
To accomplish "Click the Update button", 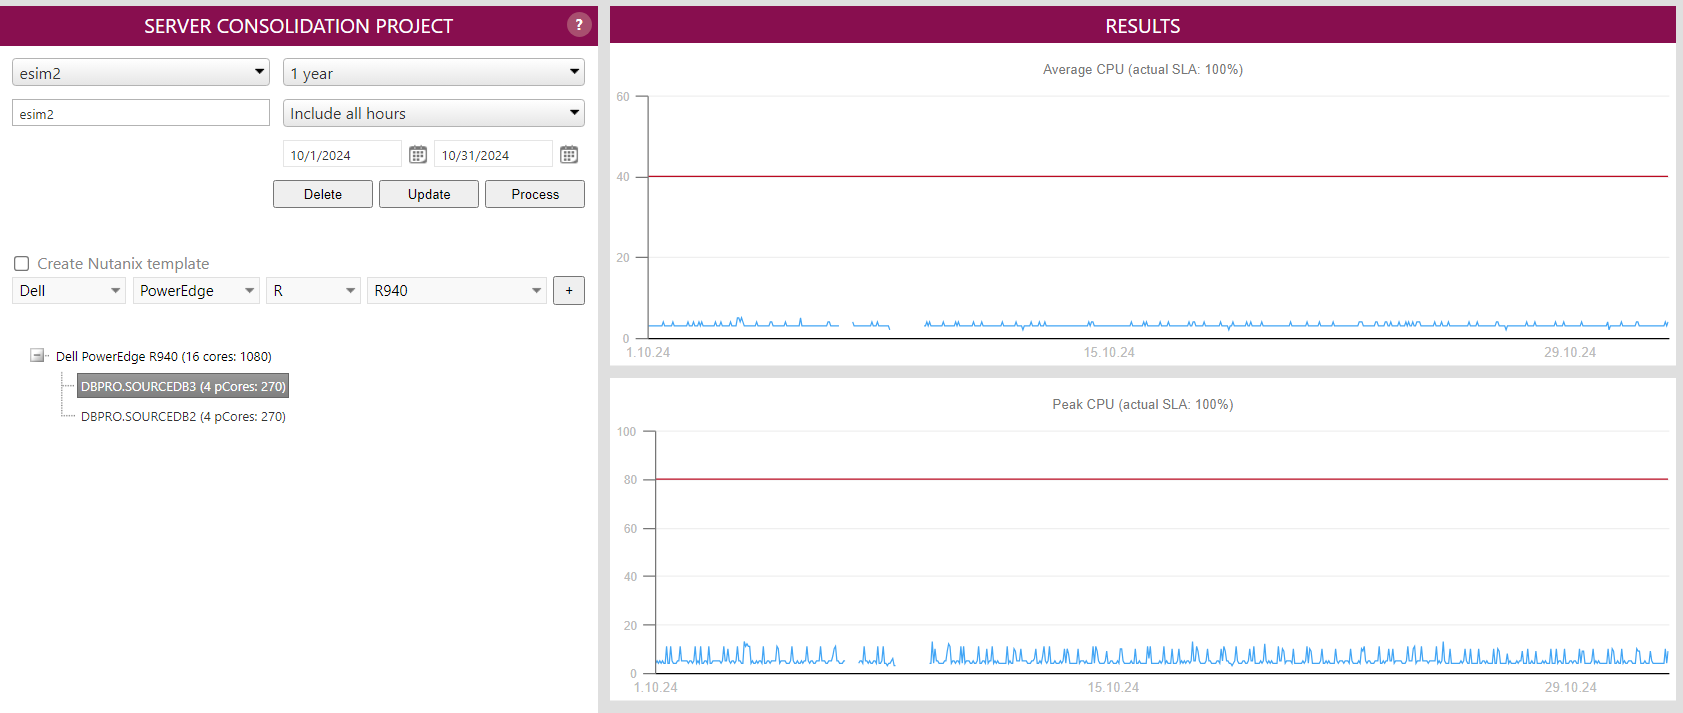I will coord(429,194).
